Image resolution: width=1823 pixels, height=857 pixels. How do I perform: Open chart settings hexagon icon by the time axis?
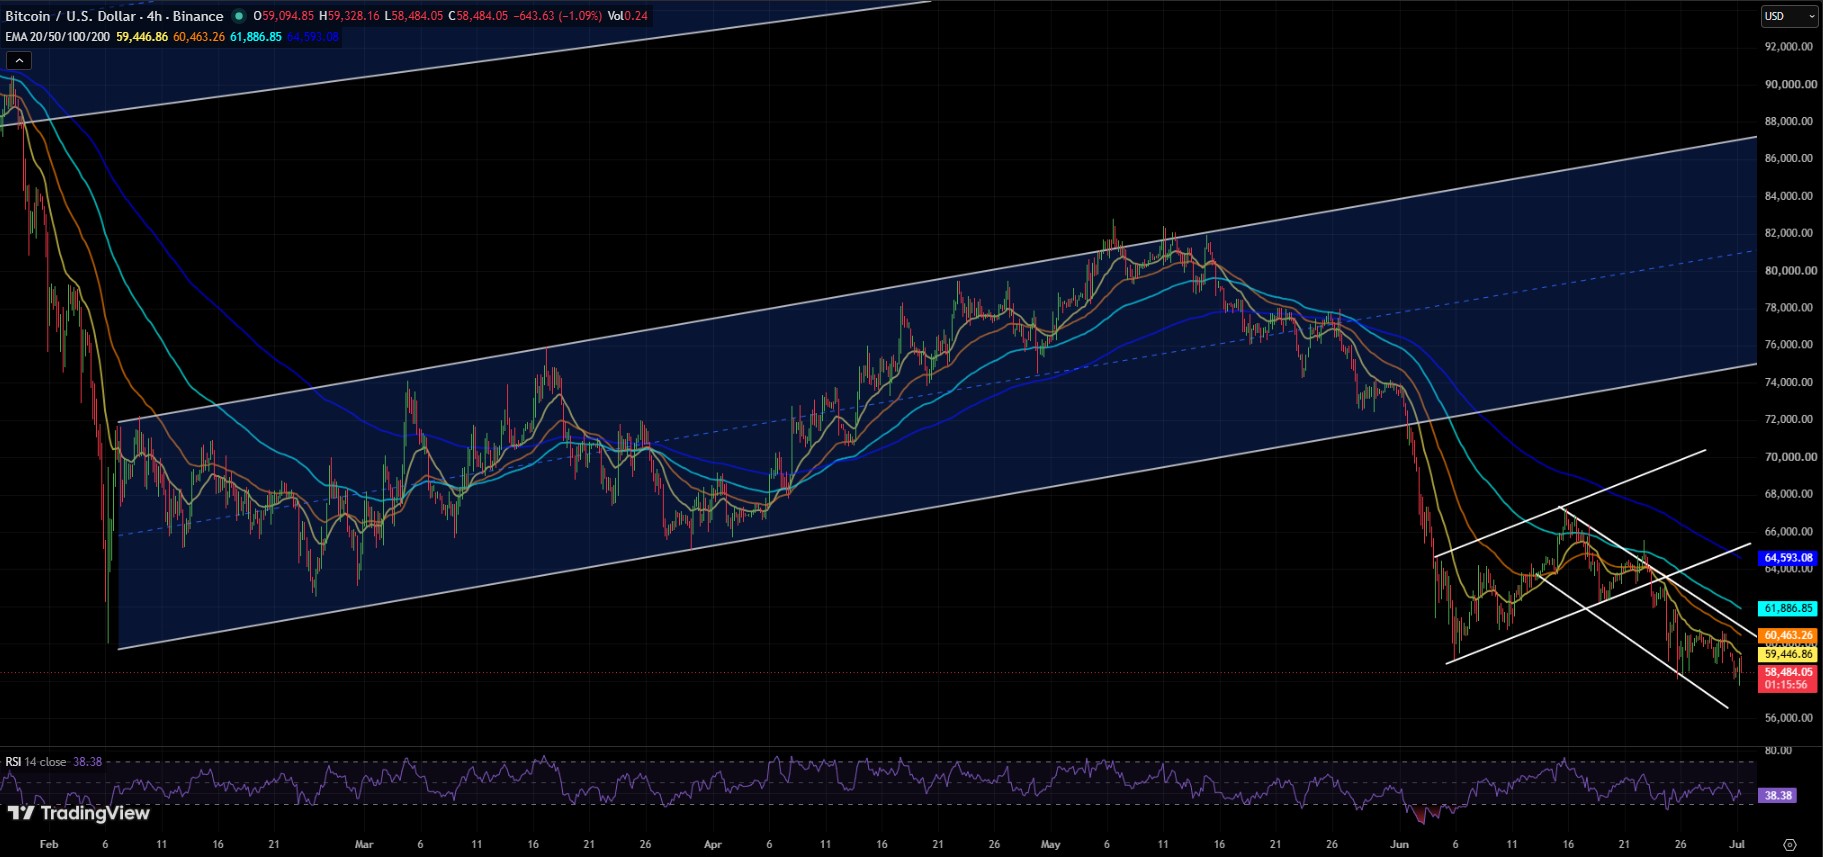tap(1790, 845)
